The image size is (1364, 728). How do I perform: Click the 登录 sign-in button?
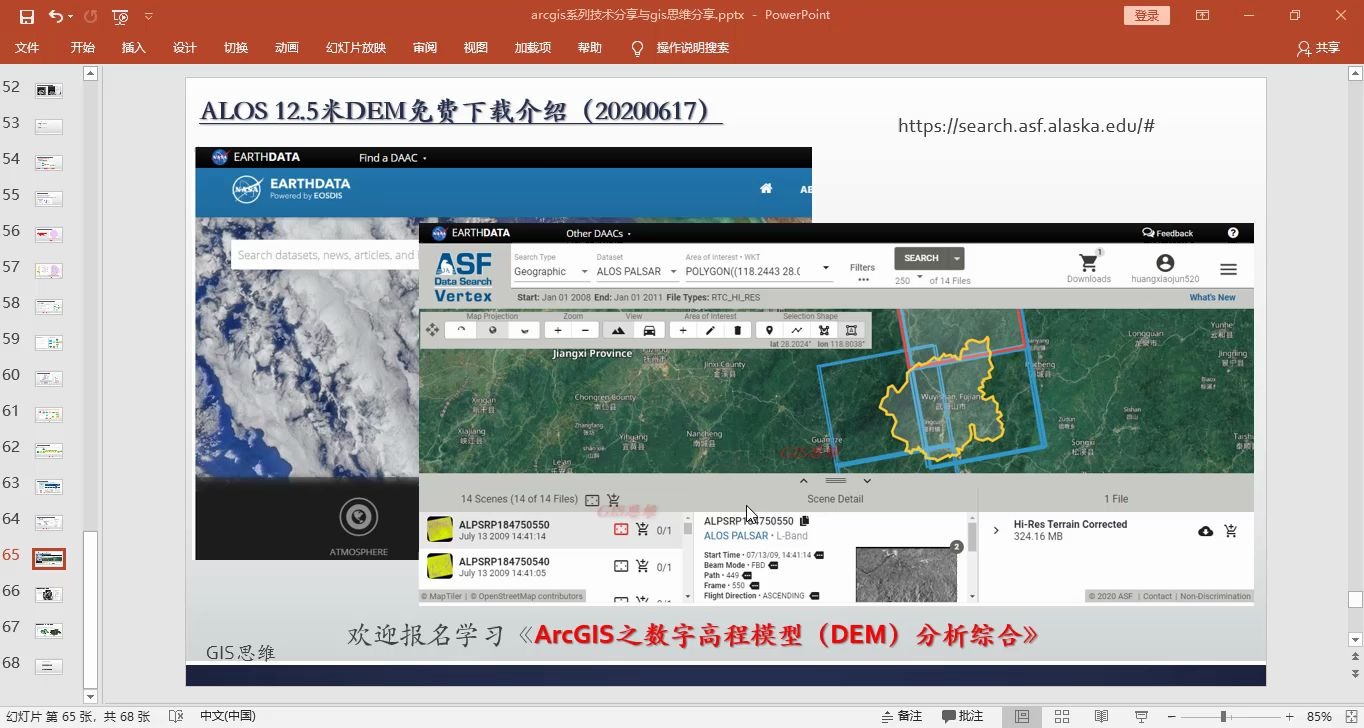coord(1147,15)
